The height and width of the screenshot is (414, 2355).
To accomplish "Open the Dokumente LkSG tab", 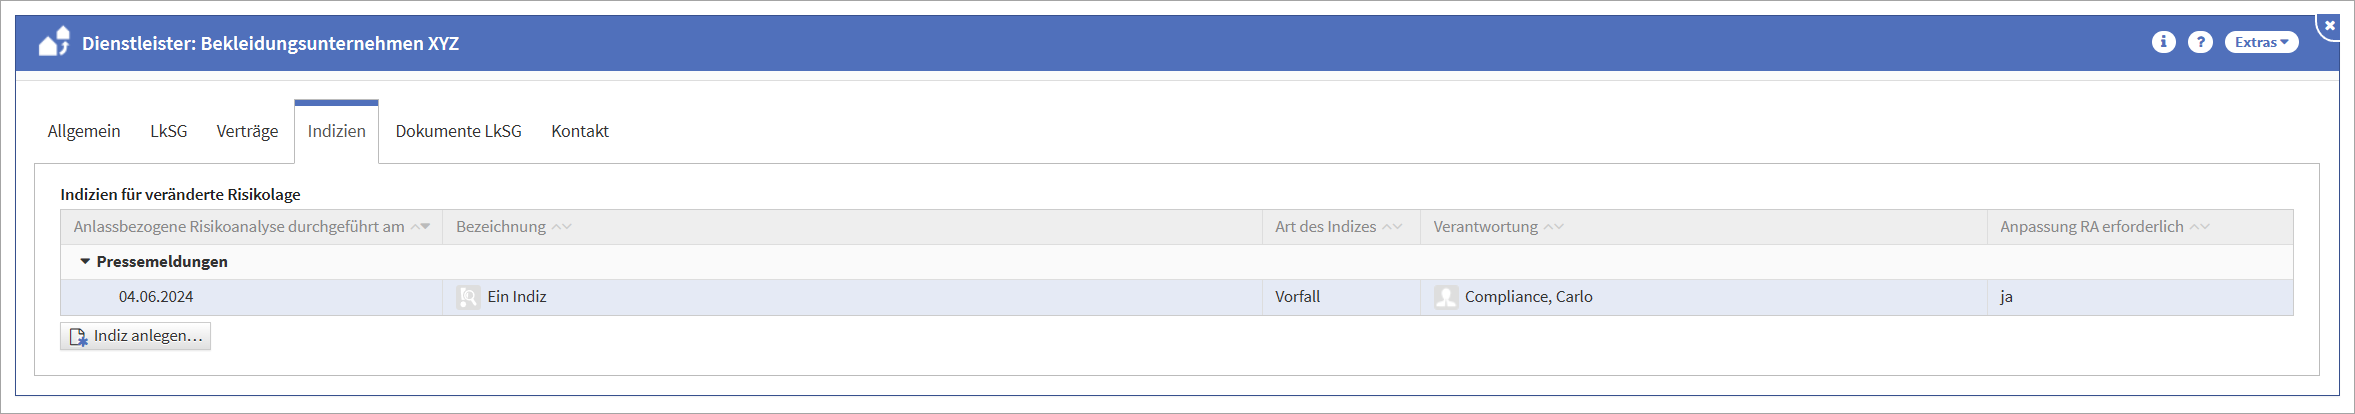I will [458, 131].
